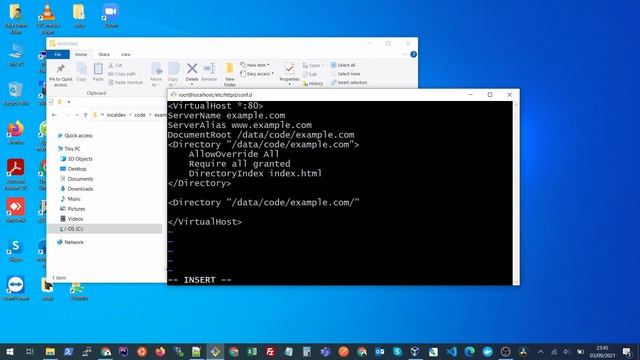
Task: Open the AnyDesk desktop shortcut
Action: click(x=16, y=210)
